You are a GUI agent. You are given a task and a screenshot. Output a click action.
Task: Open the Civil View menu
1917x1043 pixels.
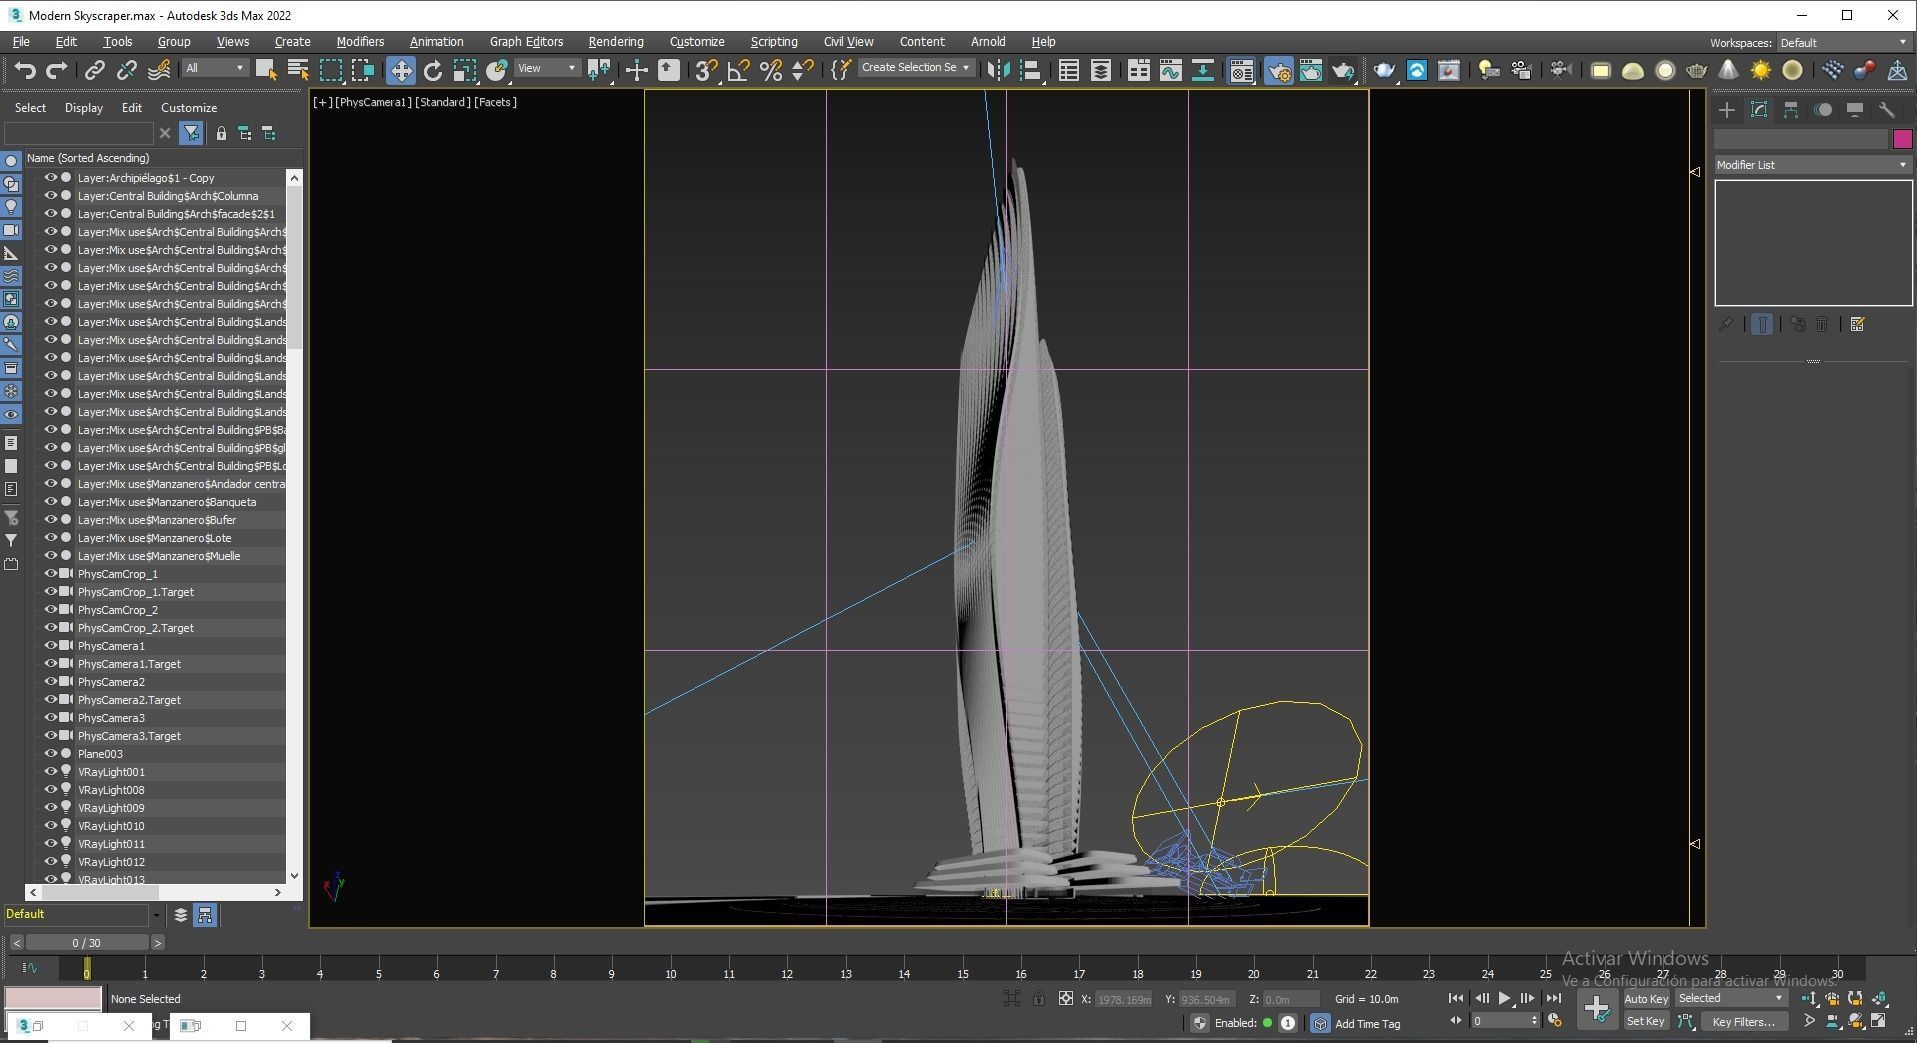point(848,42)
